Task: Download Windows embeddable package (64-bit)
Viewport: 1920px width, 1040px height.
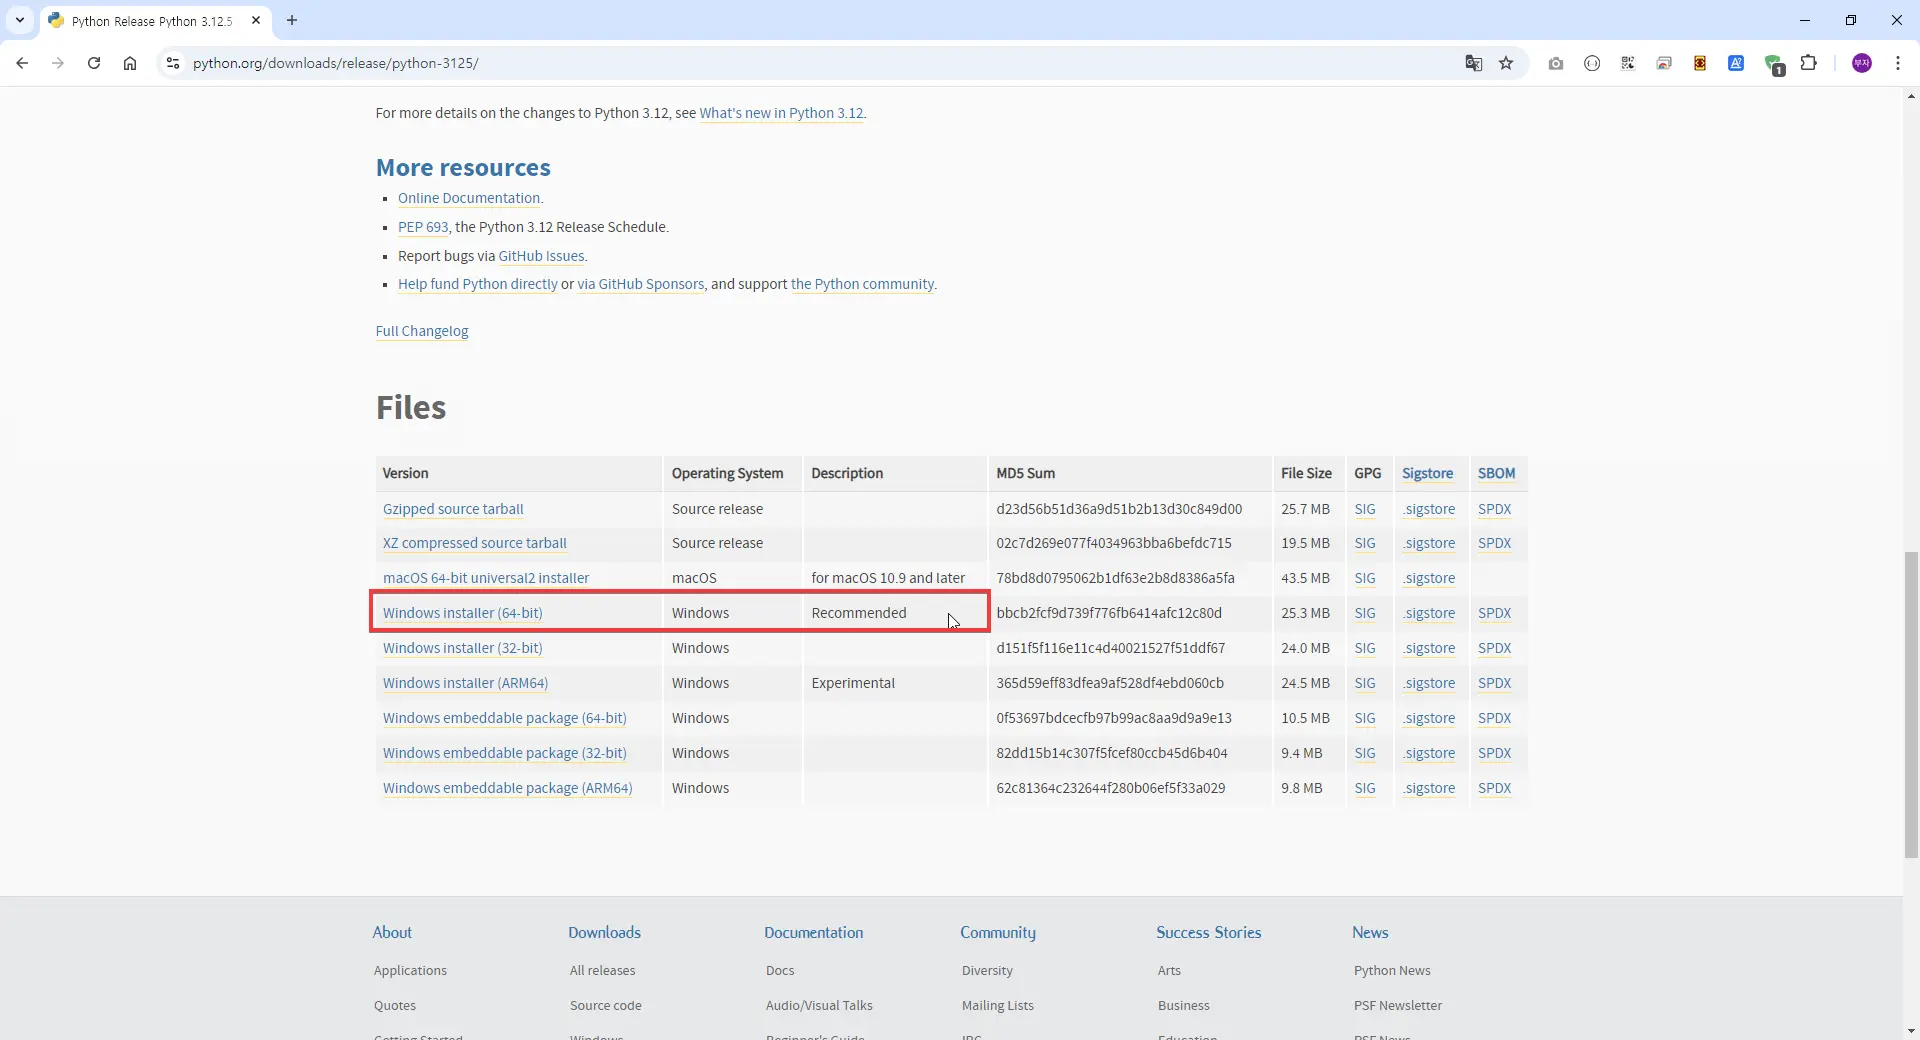Action: pyautogui.click(x=505, y=718)
